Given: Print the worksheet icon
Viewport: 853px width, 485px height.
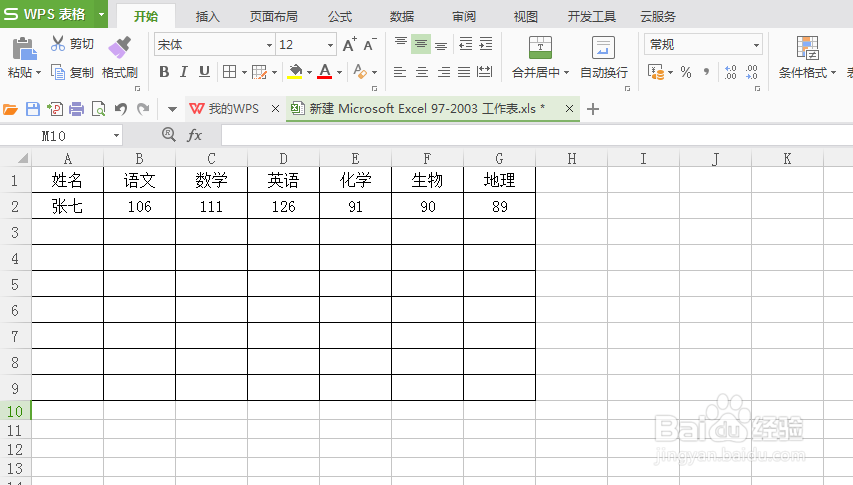Looking at the screenshot, I should [x=77, y=109].
